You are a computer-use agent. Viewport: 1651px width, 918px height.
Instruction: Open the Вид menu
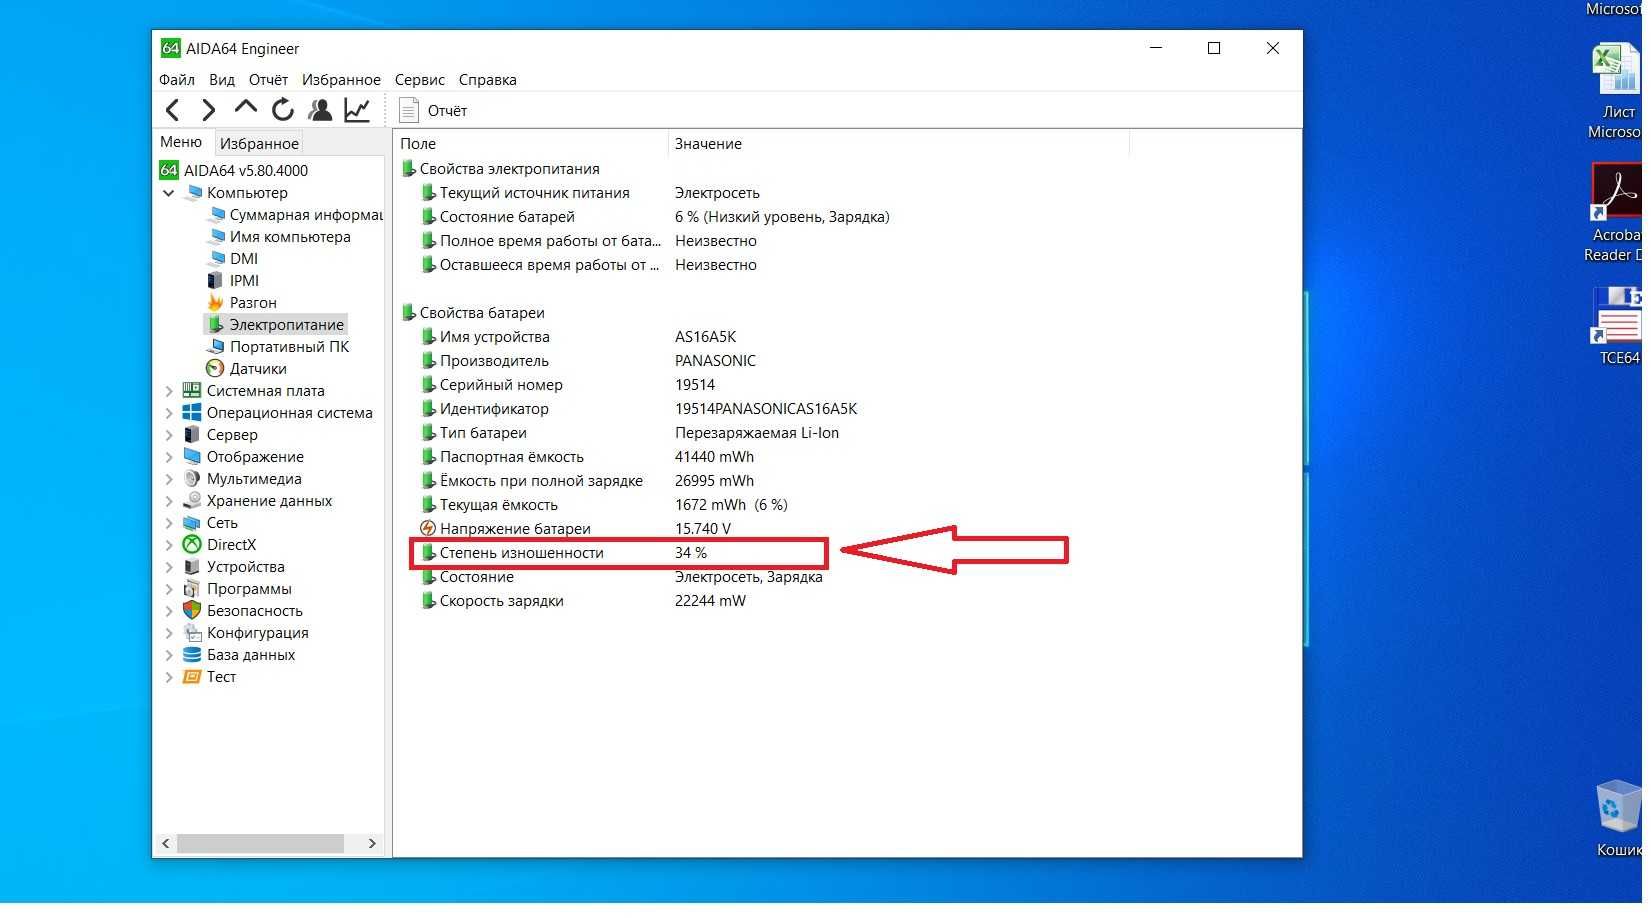tap(222, 80)
